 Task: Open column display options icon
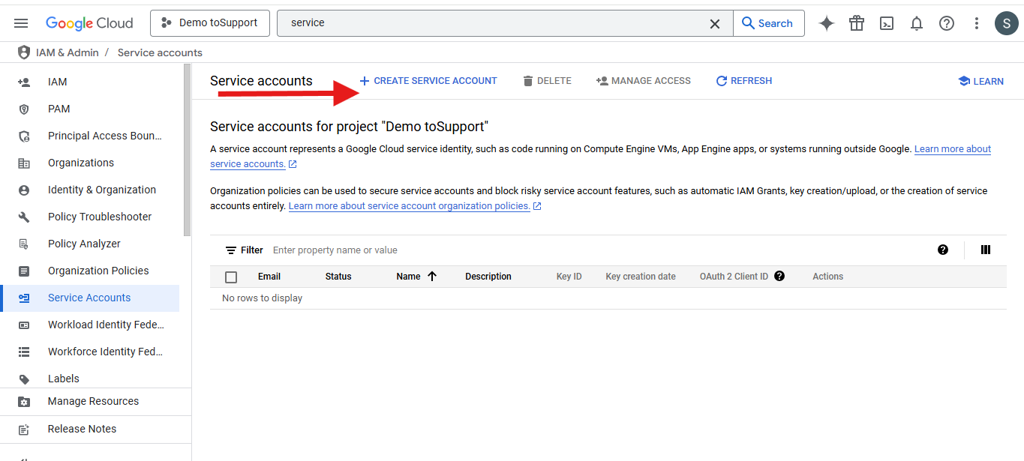click(985, 250)
